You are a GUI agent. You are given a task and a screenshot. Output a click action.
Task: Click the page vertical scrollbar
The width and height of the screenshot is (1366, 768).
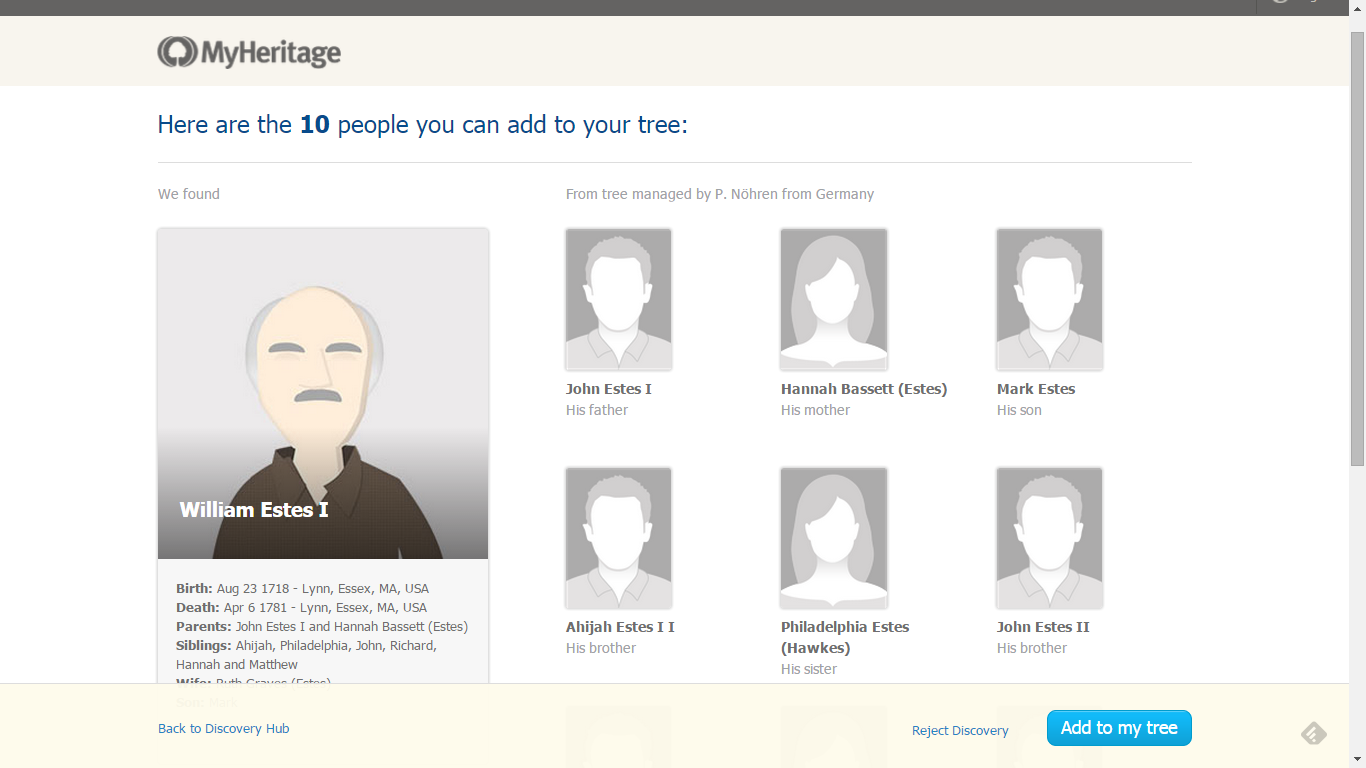pyautogui.click(x=1357, y=248)
